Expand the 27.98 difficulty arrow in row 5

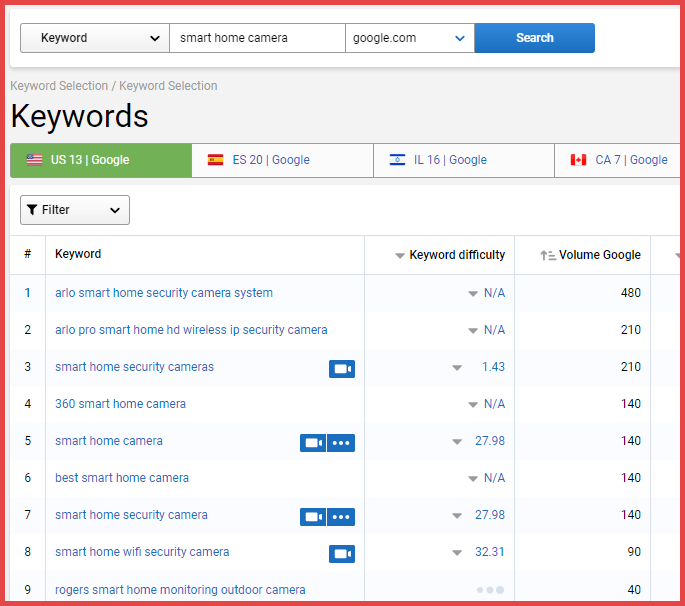457,442
